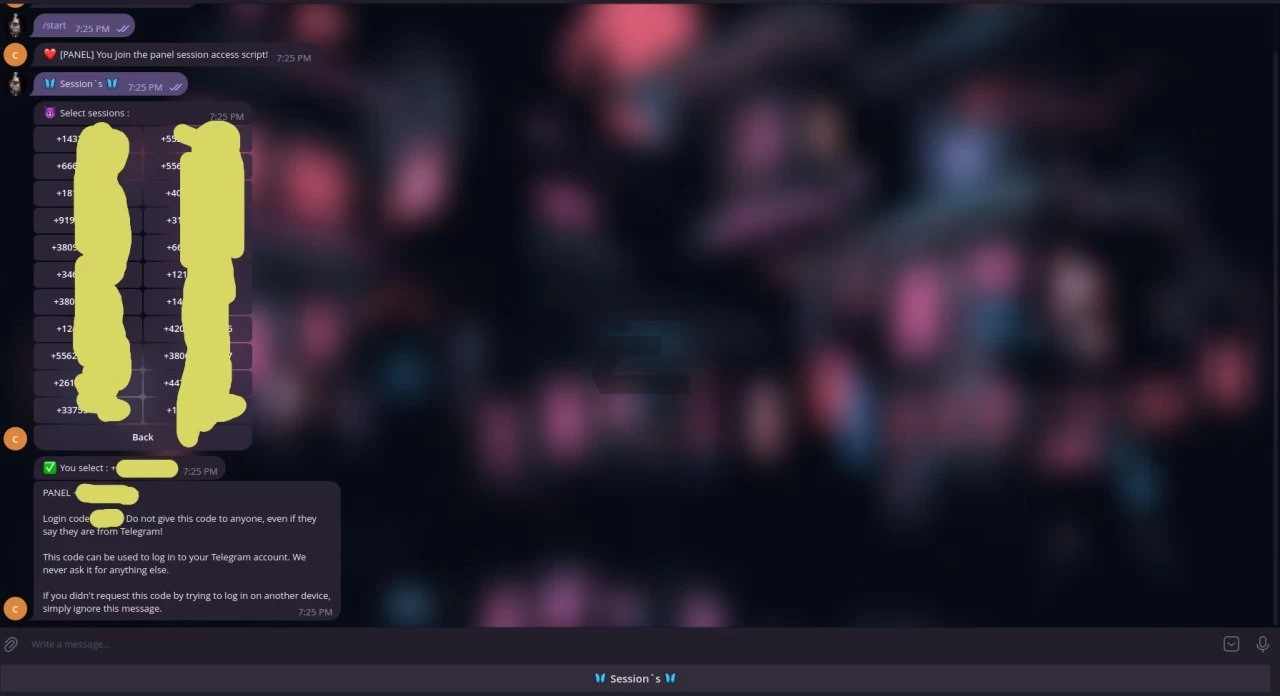
Task: Click the "If you didn't request this code" paragraph
Action: coord(186,602)
